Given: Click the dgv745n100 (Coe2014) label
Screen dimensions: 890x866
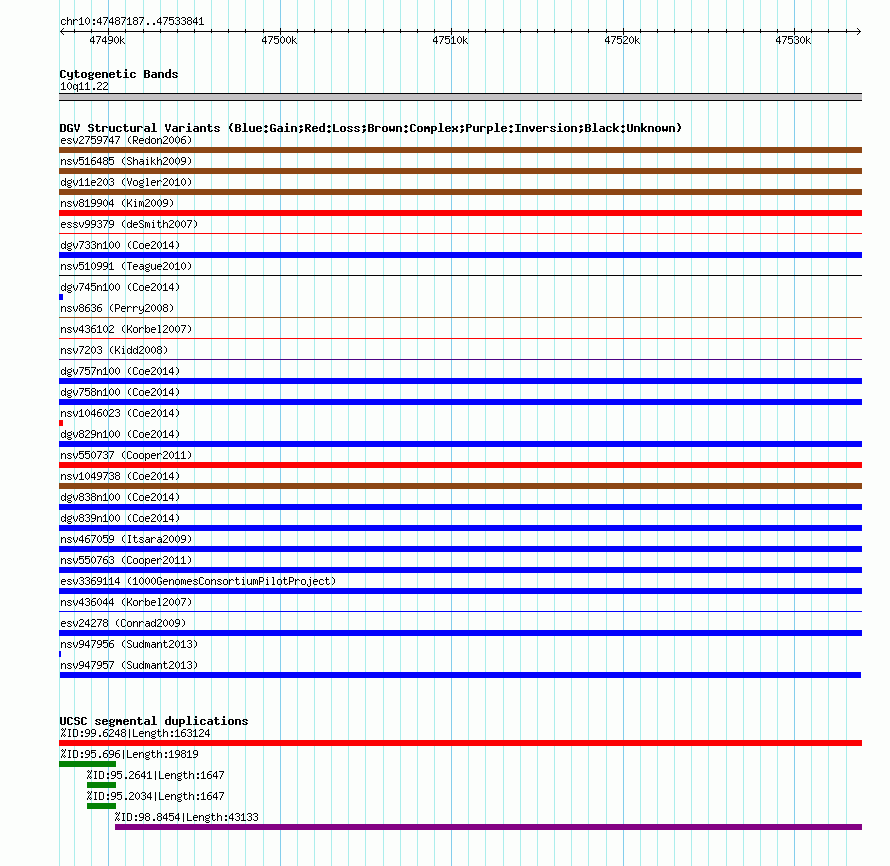Looking at the screenshot, I should (120, 287).
